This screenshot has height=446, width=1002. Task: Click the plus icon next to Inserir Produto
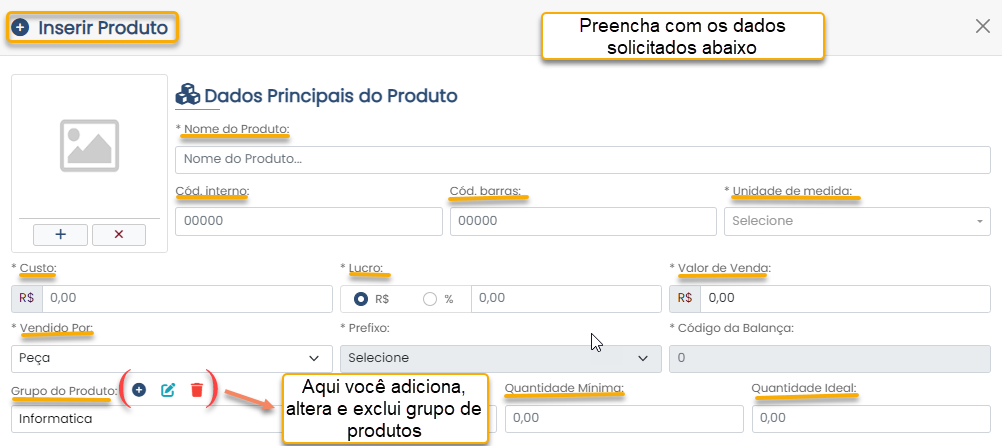tap(21, 28)
